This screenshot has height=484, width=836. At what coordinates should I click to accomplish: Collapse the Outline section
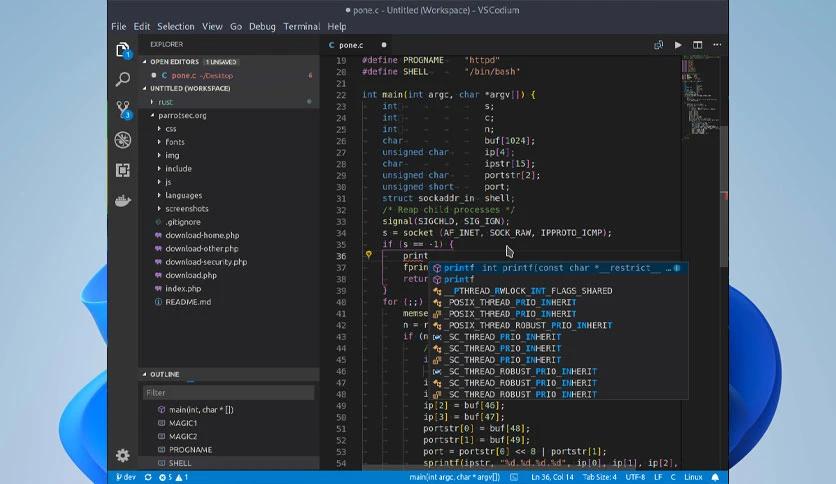tap(165, 374)
